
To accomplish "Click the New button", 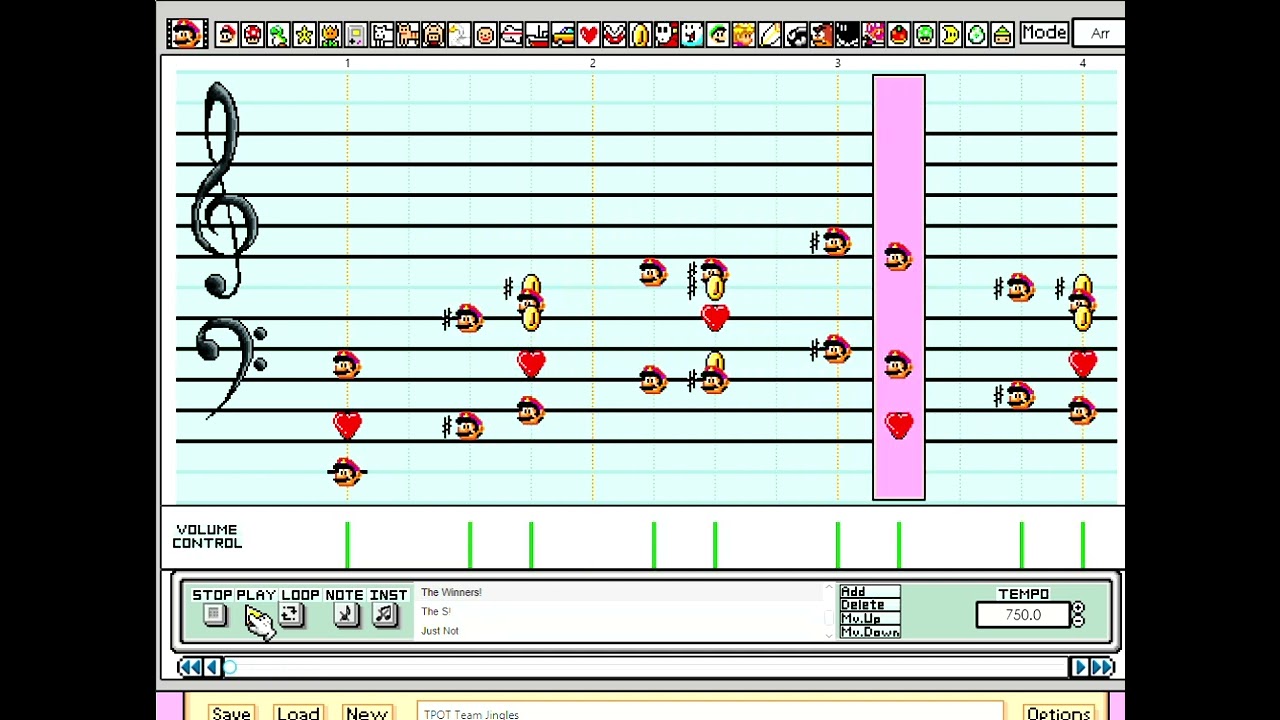I will [x=366, y=712].
